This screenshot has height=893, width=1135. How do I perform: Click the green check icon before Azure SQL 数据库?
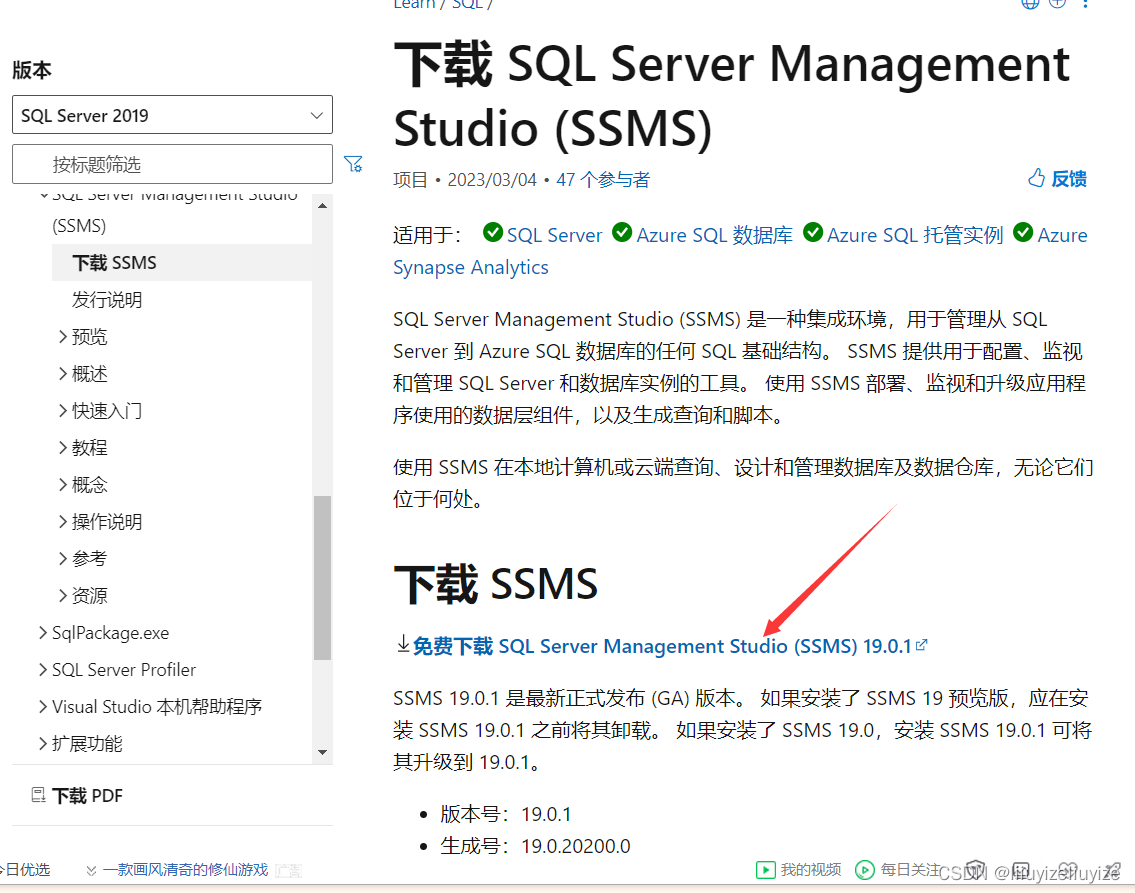[622, 233]
